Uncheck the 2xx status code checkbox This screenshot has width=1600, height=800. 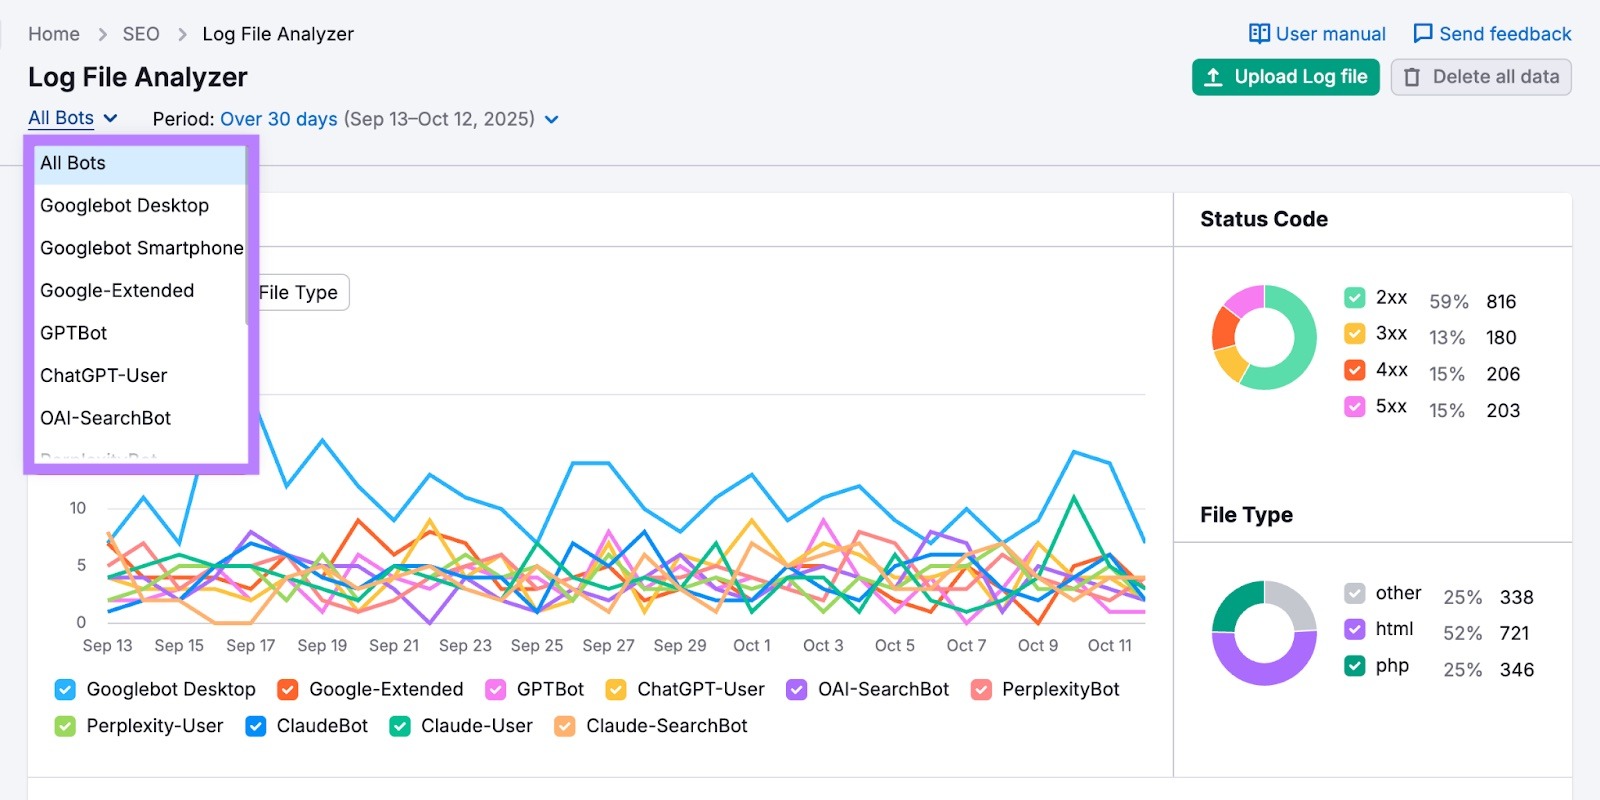(1355, 298)
